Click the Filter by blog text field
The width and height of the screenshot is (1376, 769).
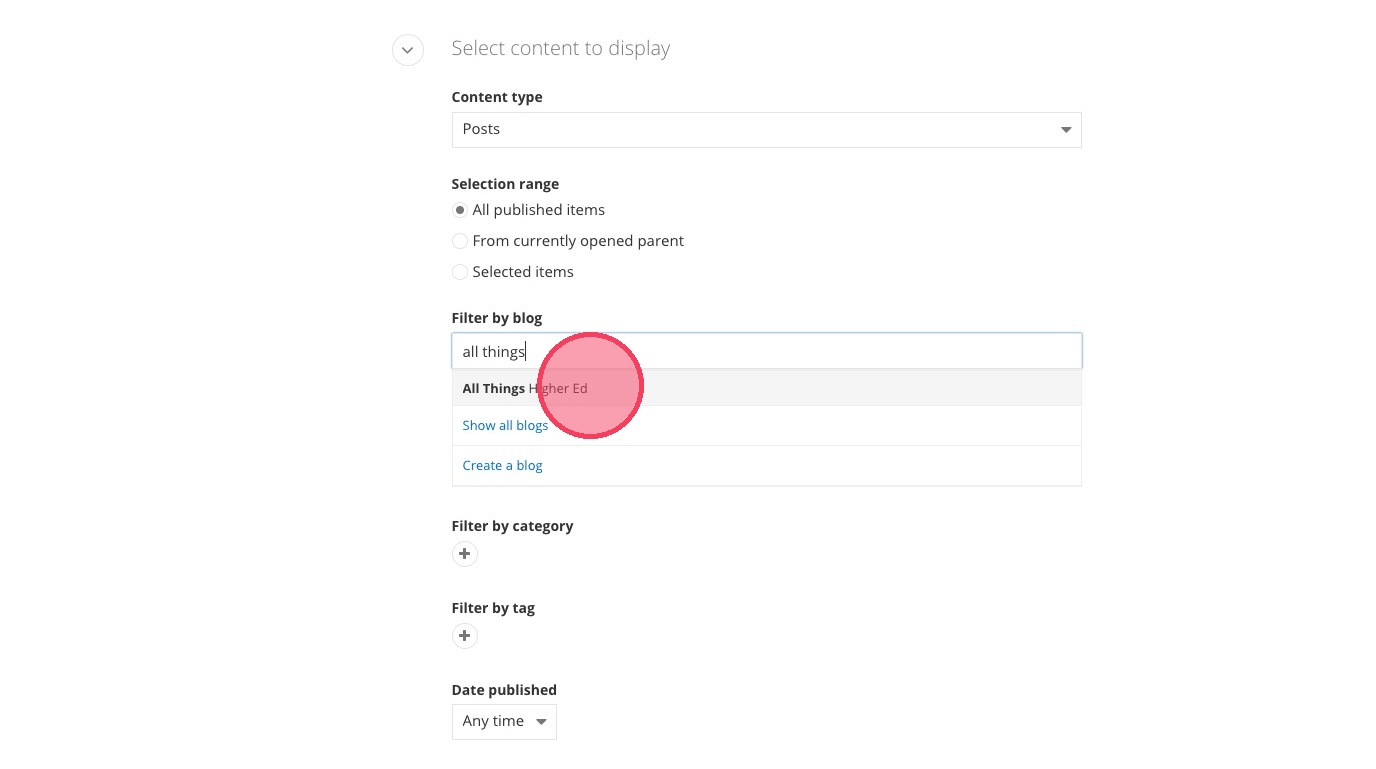tap(766, 352)
